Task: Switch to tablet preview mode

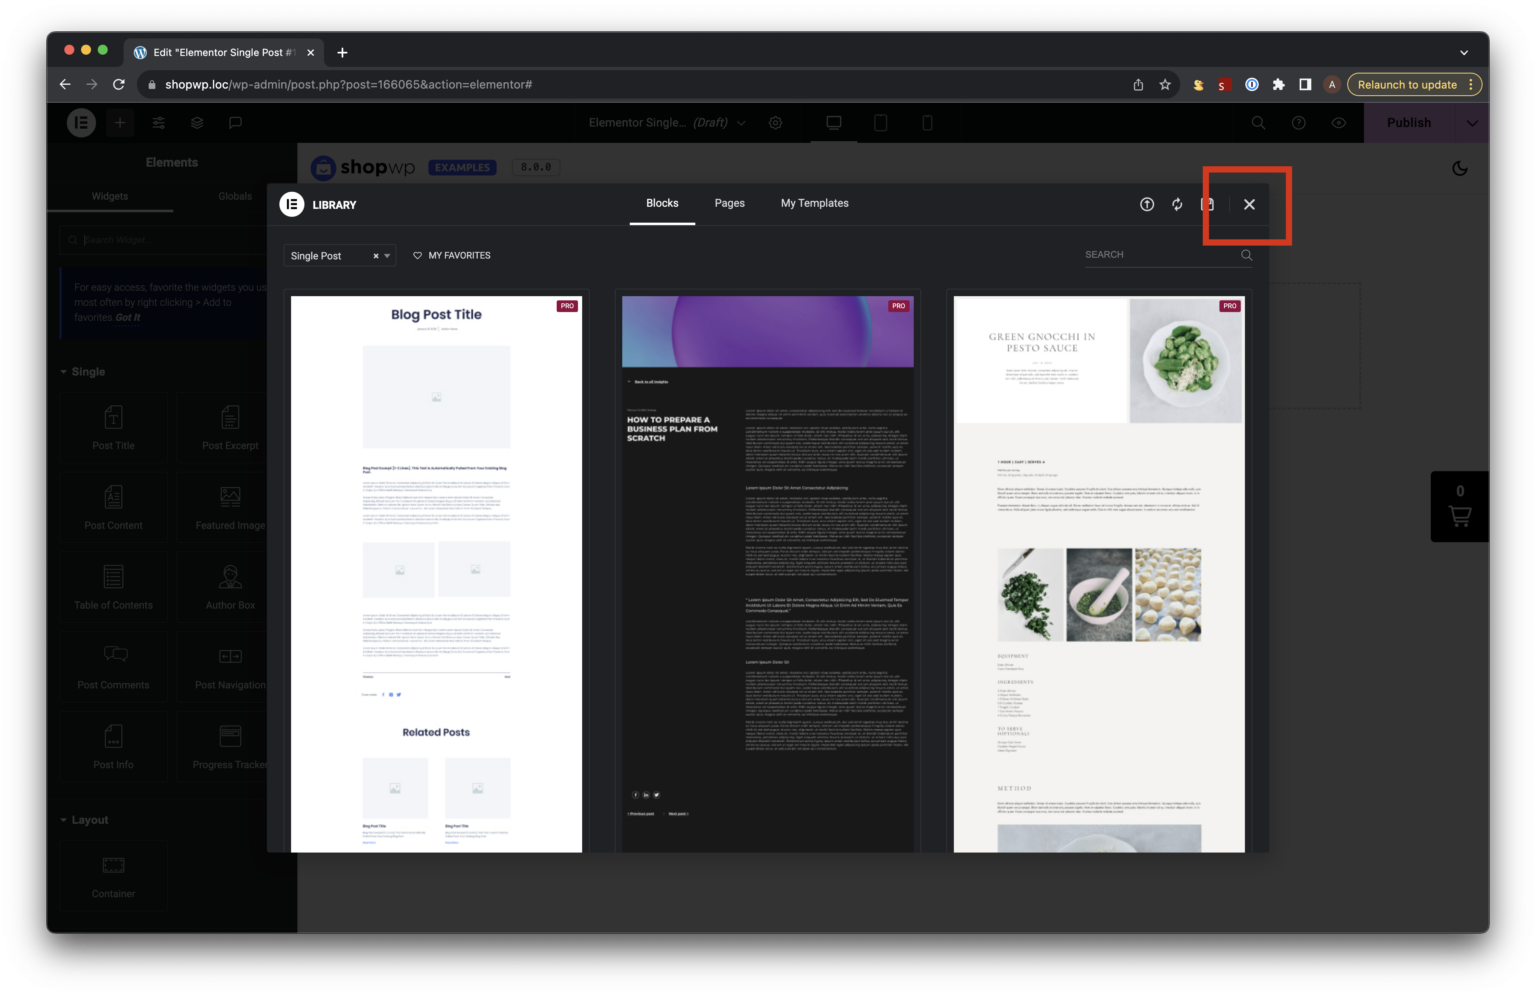Action: tap(880, 122)
